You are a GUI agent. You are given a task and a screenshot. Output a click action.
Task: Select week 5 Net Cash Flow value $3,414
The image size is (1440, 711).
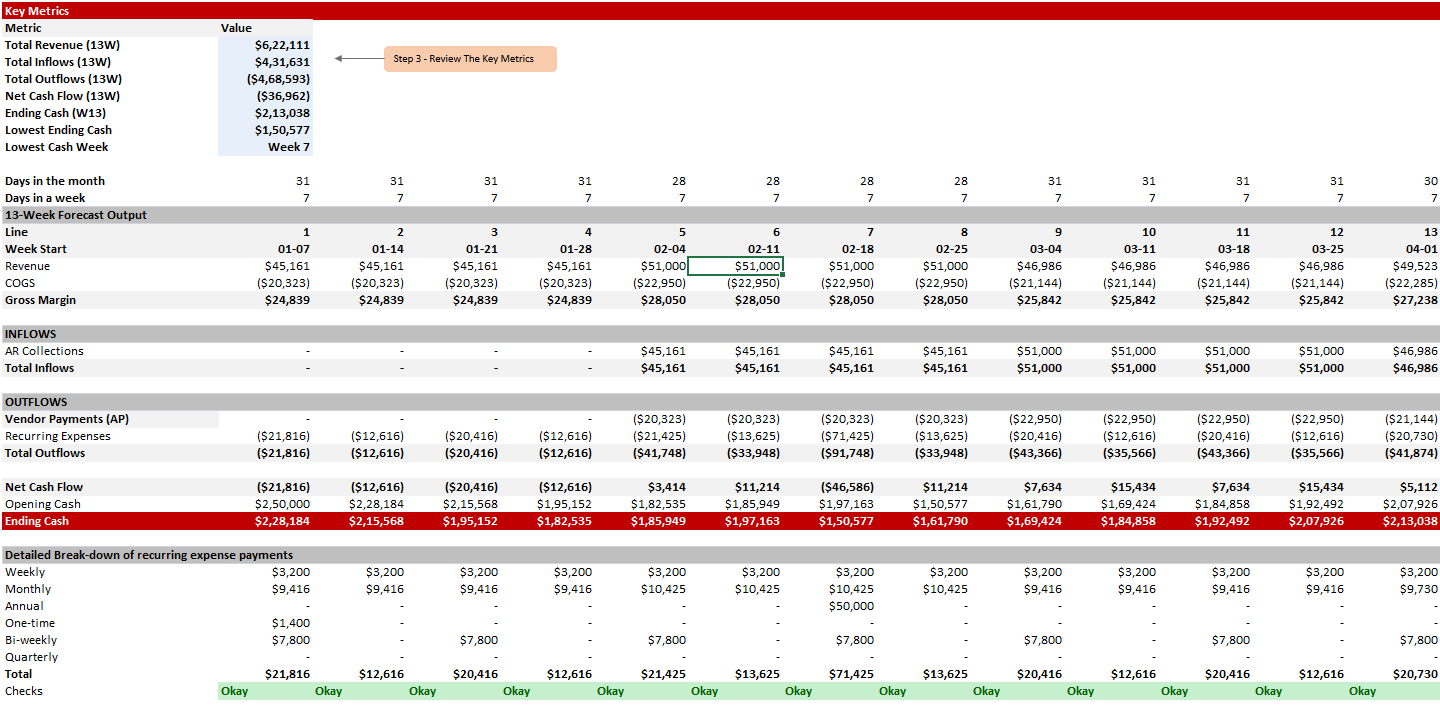666,487
